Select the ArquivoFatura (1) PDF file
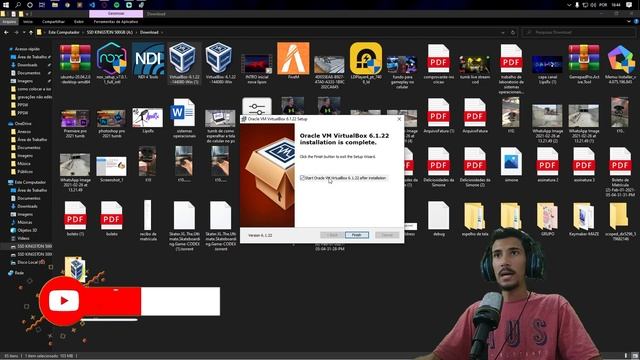Screen dimensions: 640x360 click(438, 113)
